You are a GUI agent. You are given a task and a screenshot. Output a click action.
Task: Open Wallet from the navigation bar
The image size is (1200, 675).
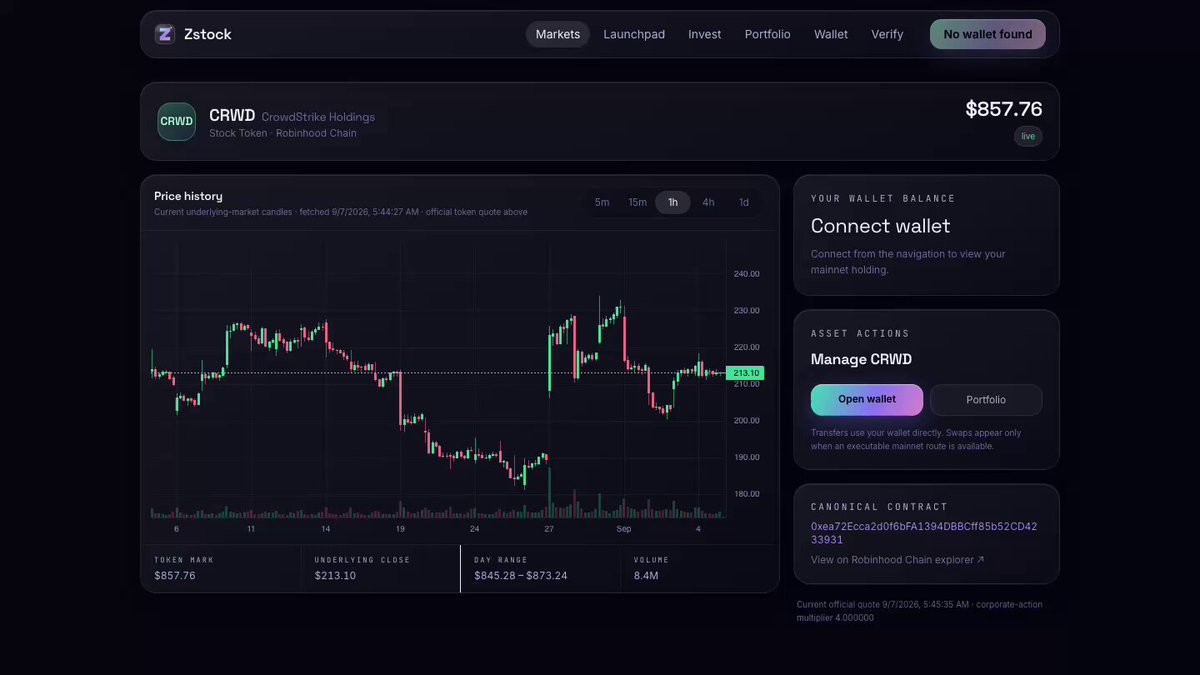[x=831, y=34]
